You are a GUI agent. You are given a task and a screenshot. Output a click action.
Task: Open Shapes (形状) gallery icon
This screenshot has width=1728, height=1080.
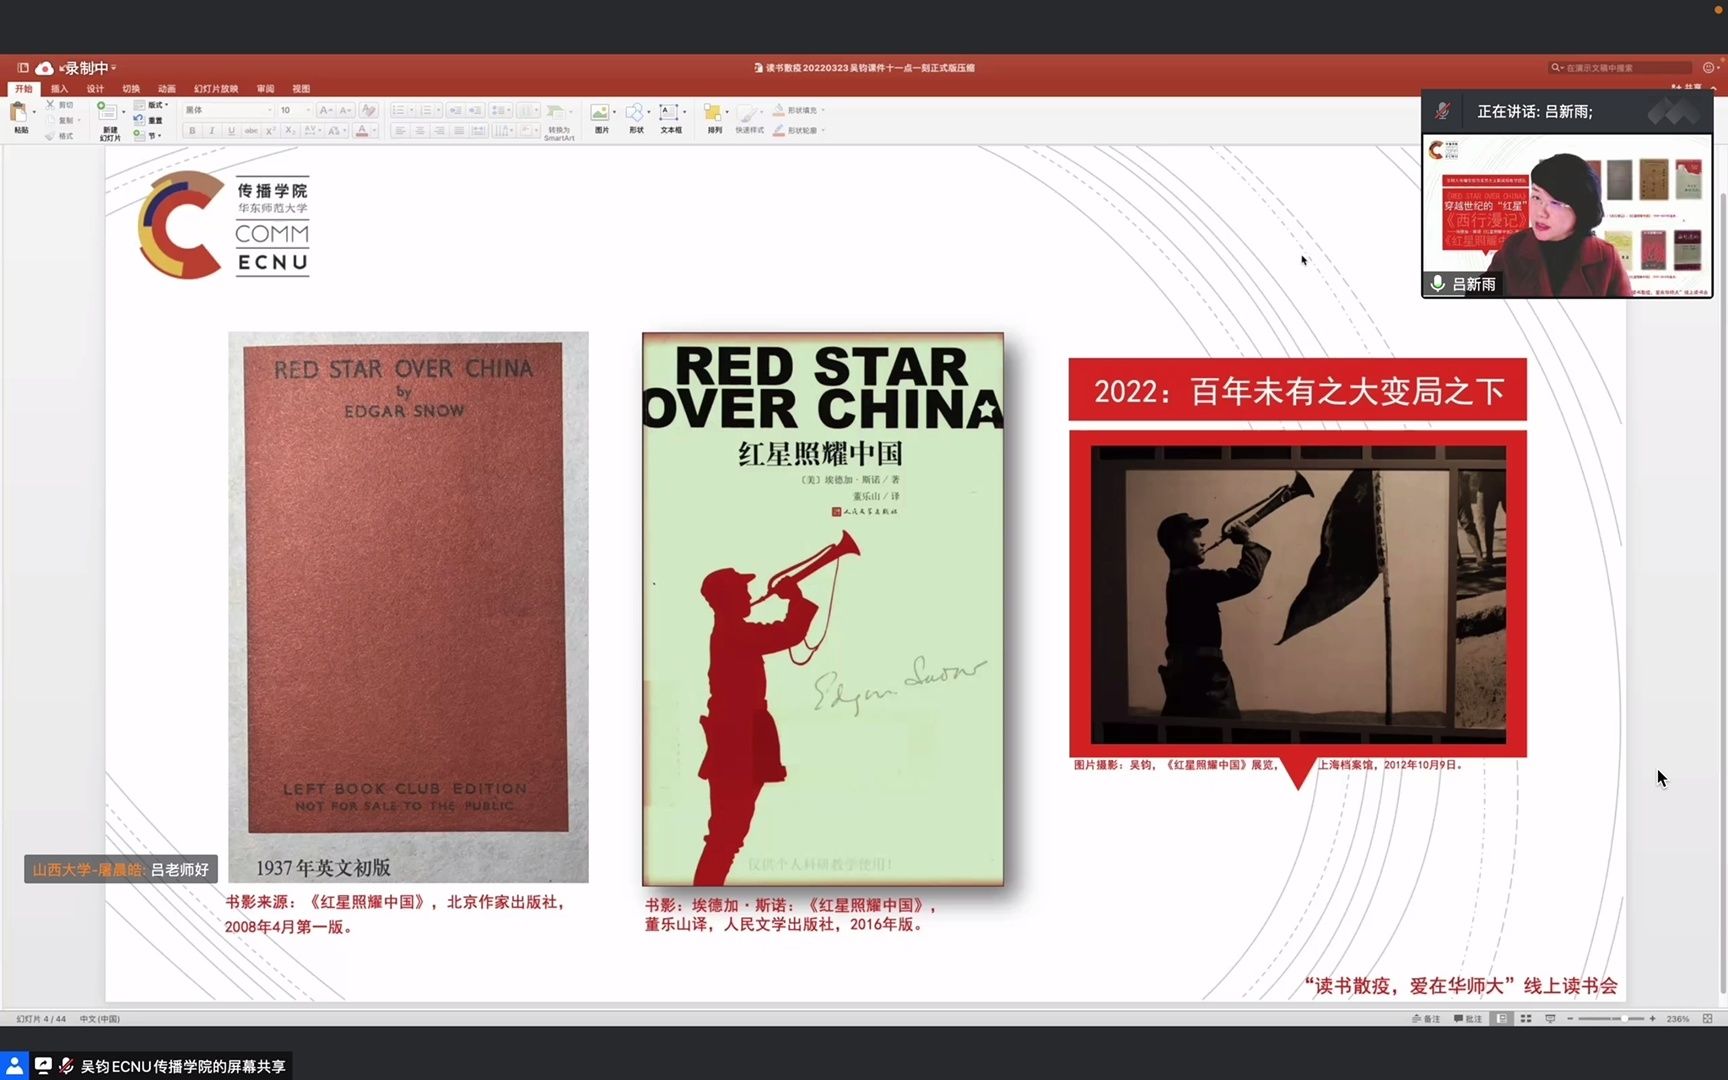[x=635, y=112]
